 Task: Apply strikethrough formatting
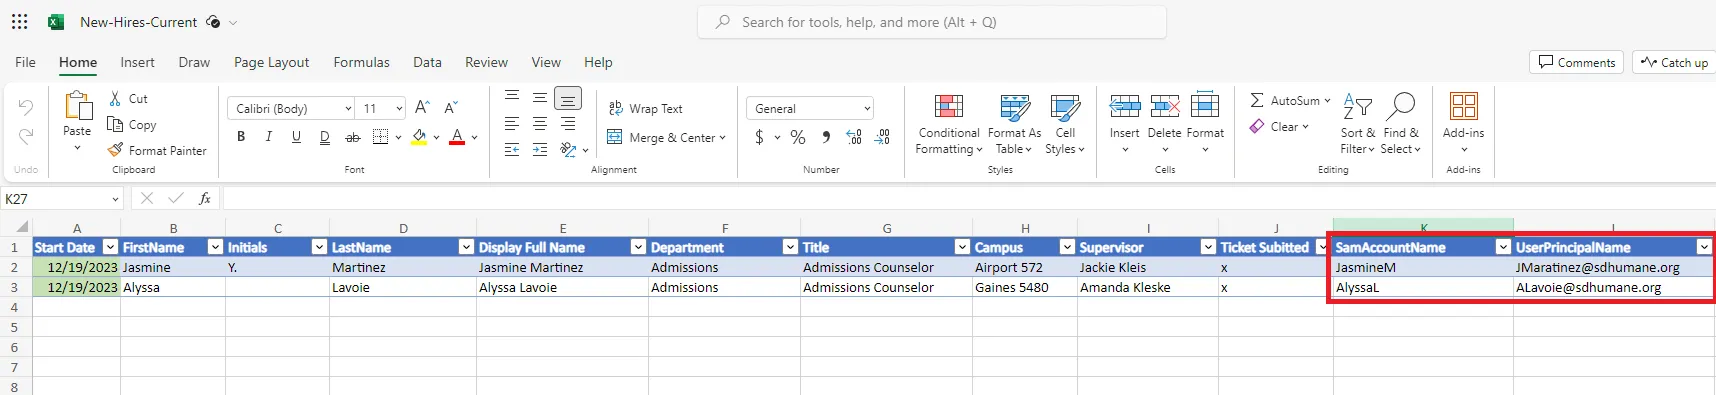[x=352, y=137]
